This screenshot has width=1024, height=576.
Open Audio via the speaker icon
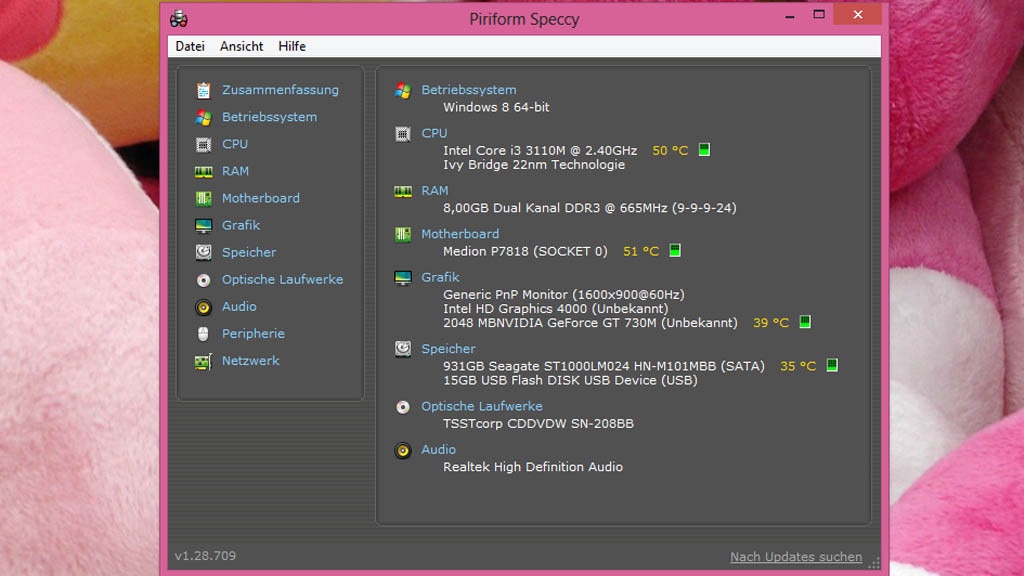point(203,306)
